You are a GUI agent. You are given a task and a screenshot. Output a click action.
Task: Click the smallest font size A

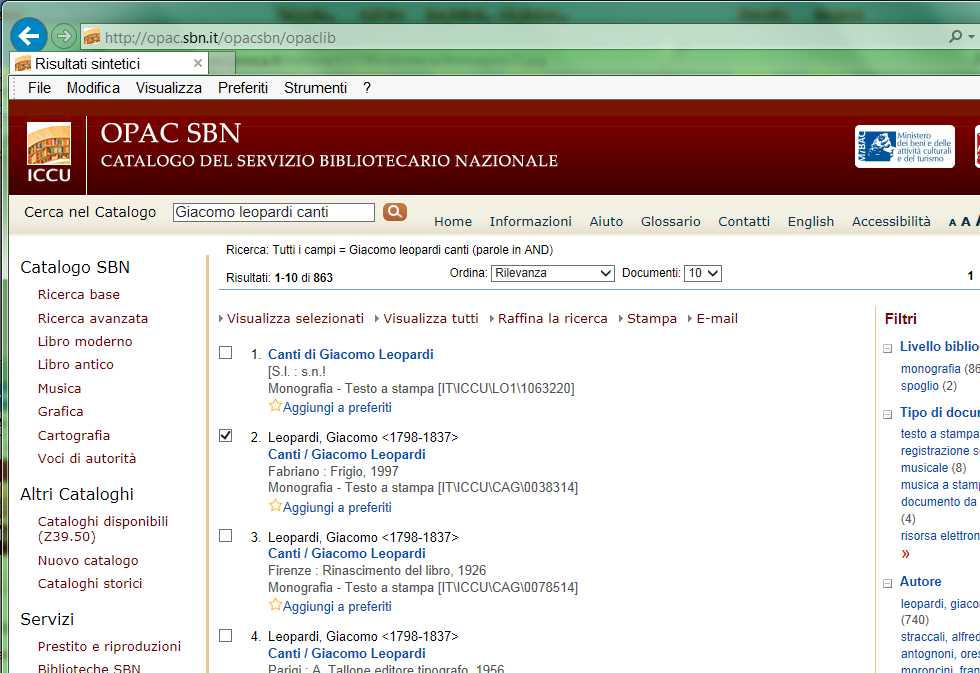pyautogui.click(x=952, y=222)
